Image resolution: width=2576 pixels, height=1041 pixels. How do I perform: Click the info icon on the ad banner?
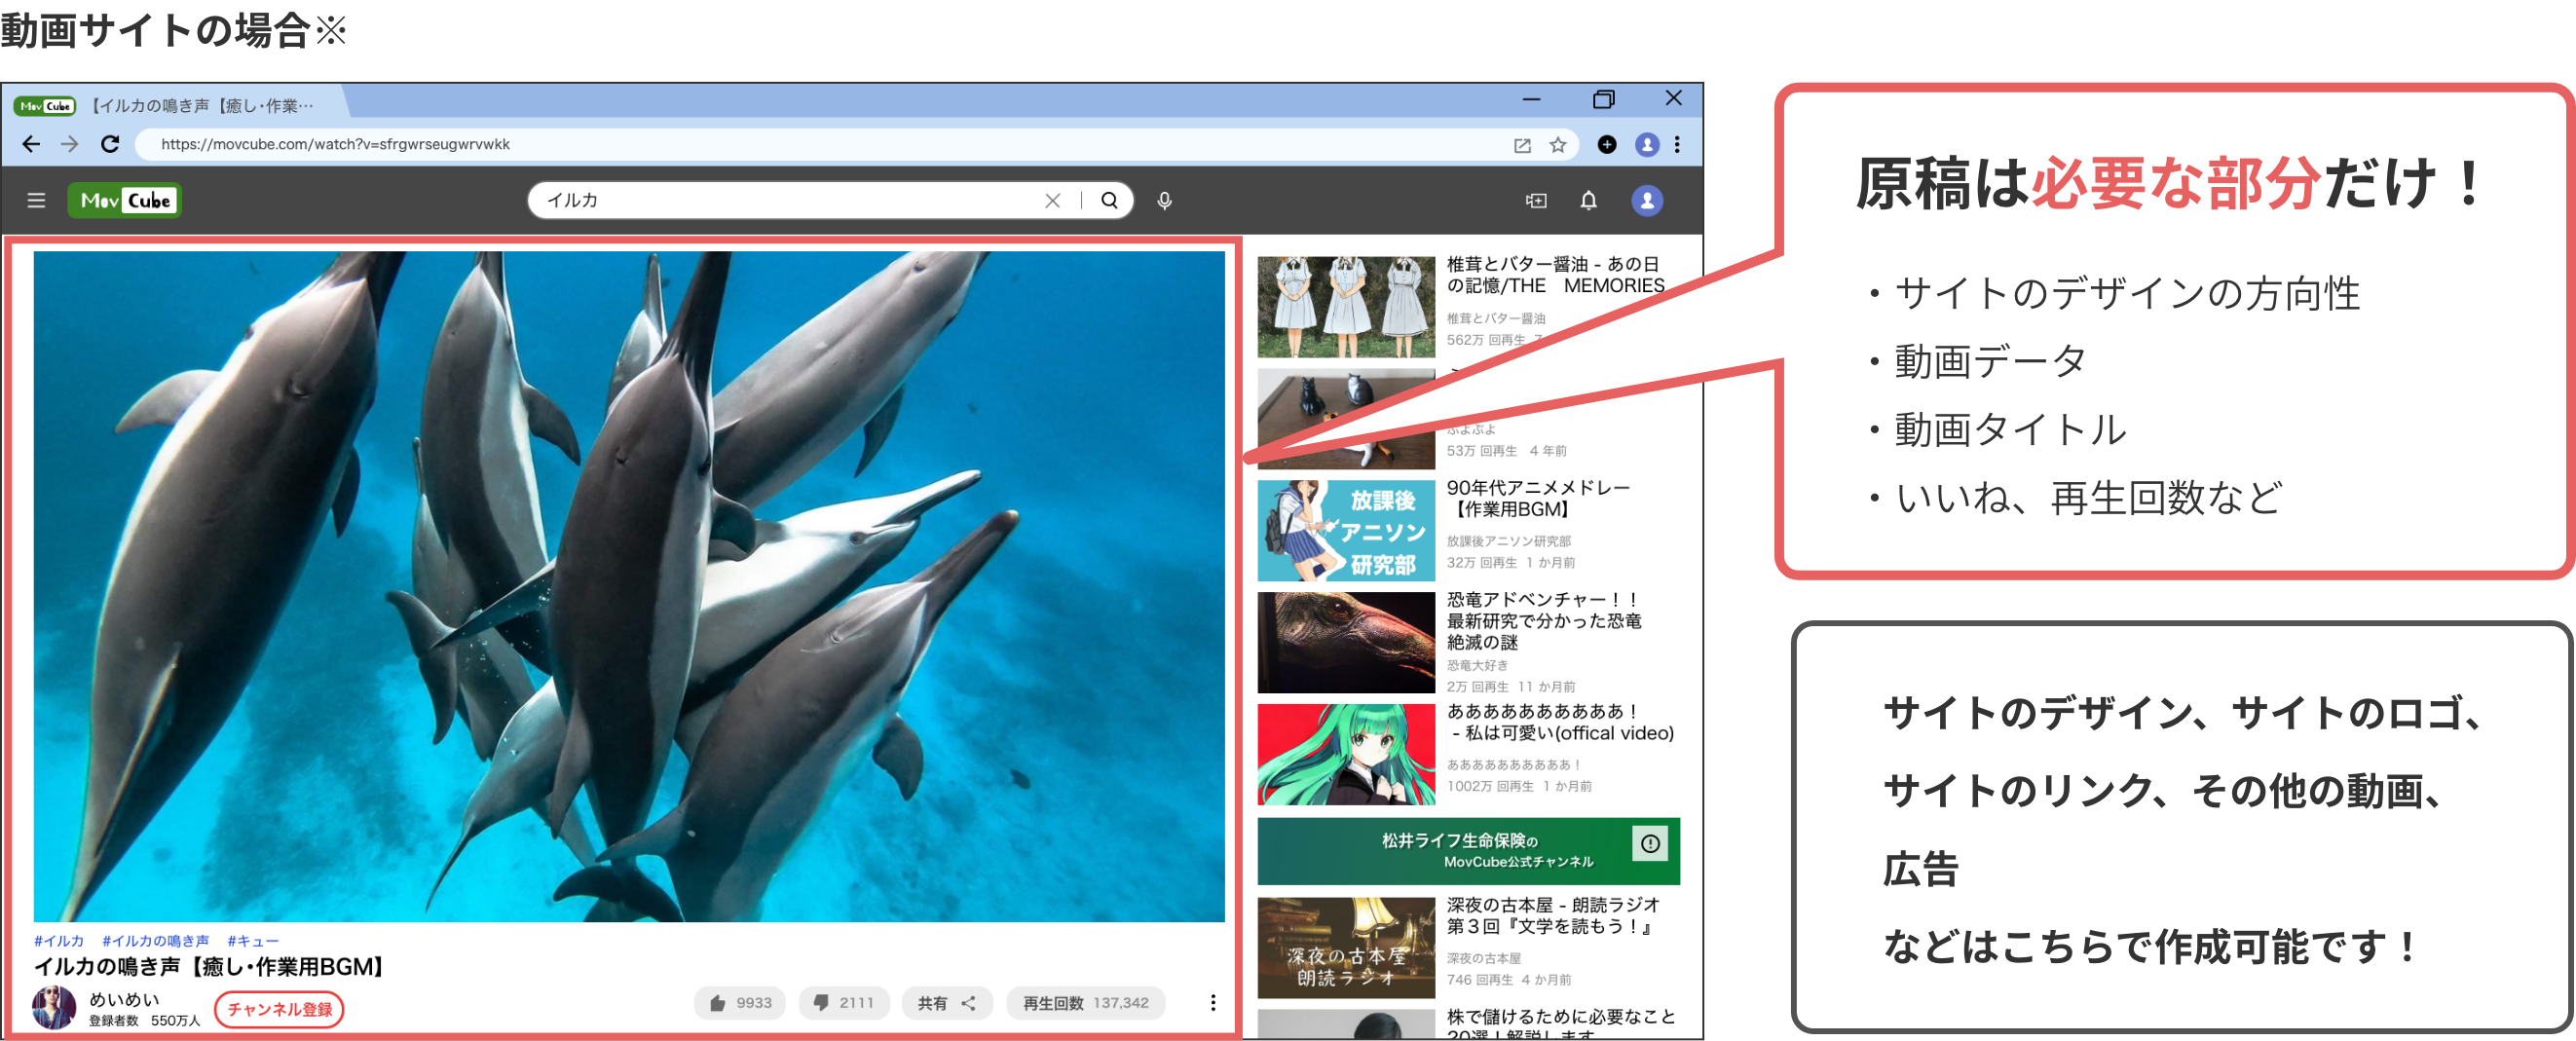click(1650, 844)
